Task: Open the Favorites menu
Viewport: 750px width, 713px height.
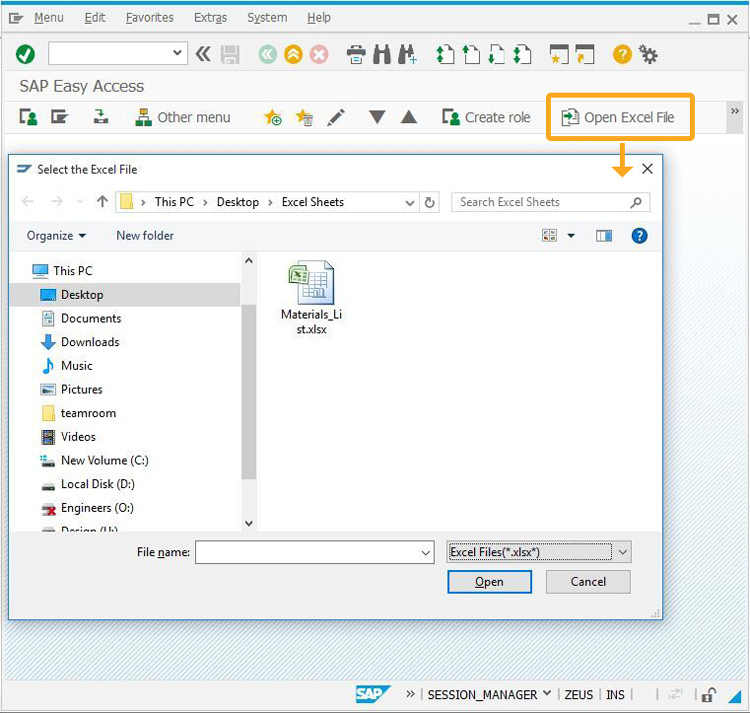Action: coord(150,18)
